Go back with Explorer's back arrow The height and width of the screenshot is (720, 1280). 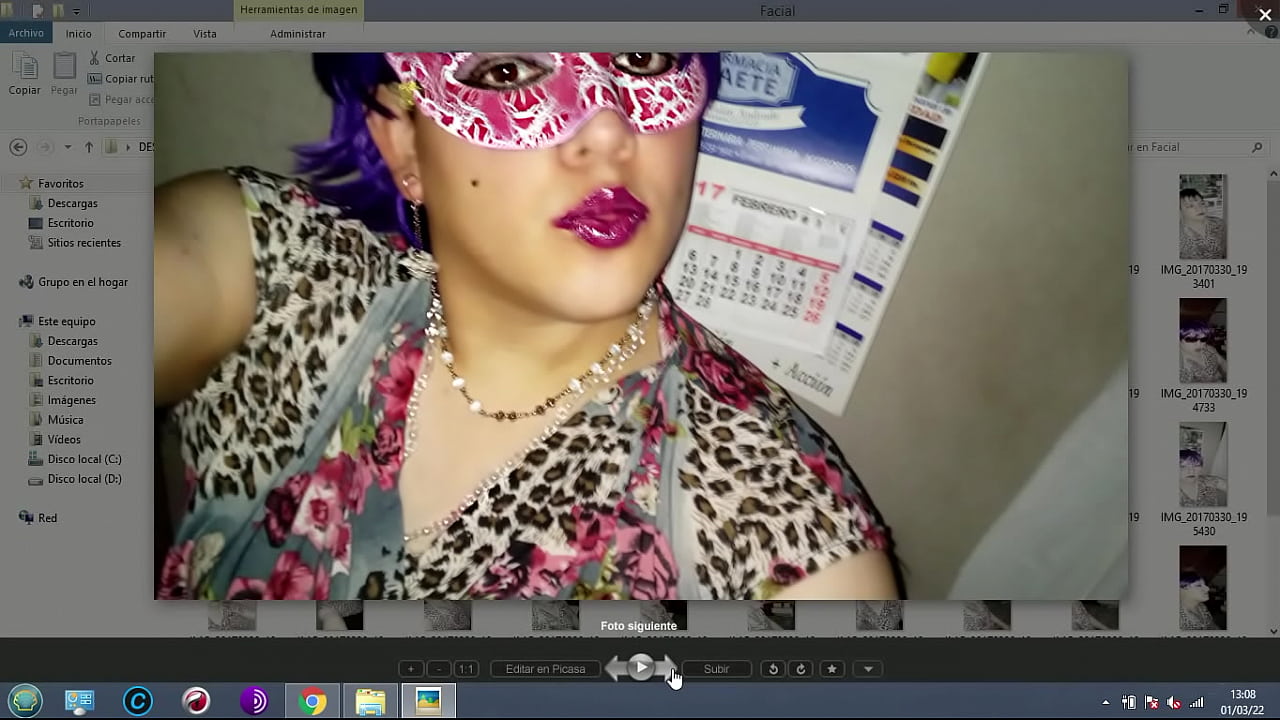(18, 147)
